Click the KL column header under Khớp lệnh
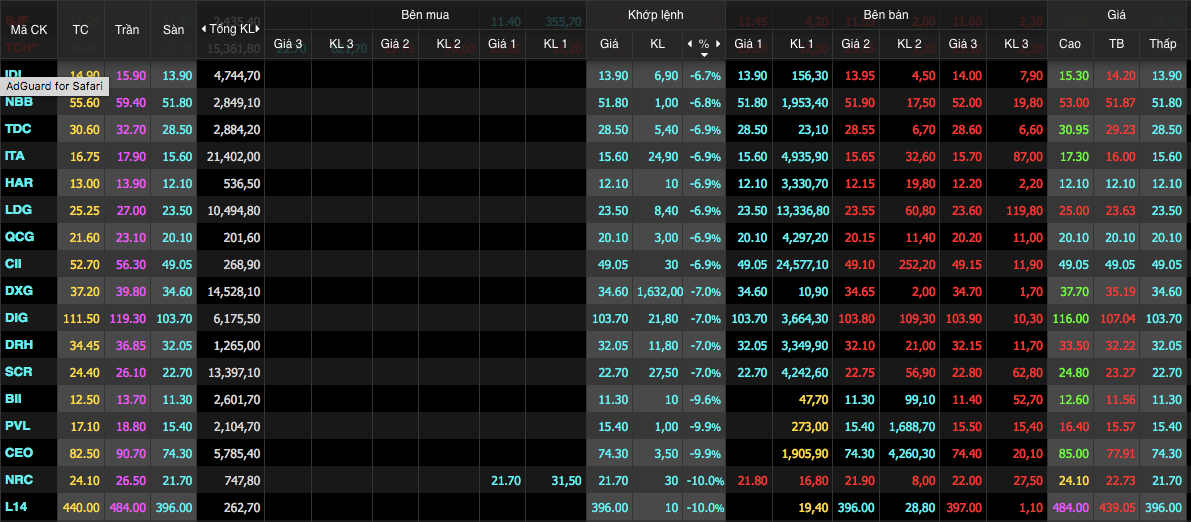The width and height of the screenshot is (1191, 522). tap(657, 44)
